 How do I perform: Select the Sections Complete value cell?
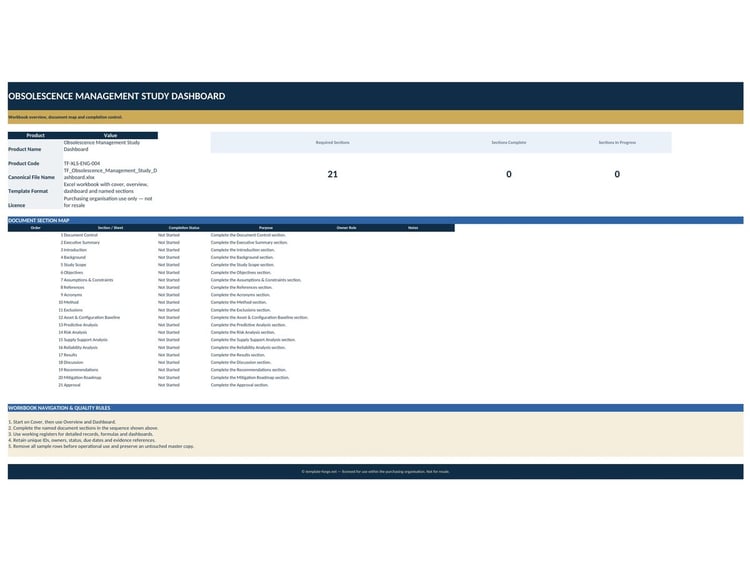pyautogui.click(x=508, y=174)
